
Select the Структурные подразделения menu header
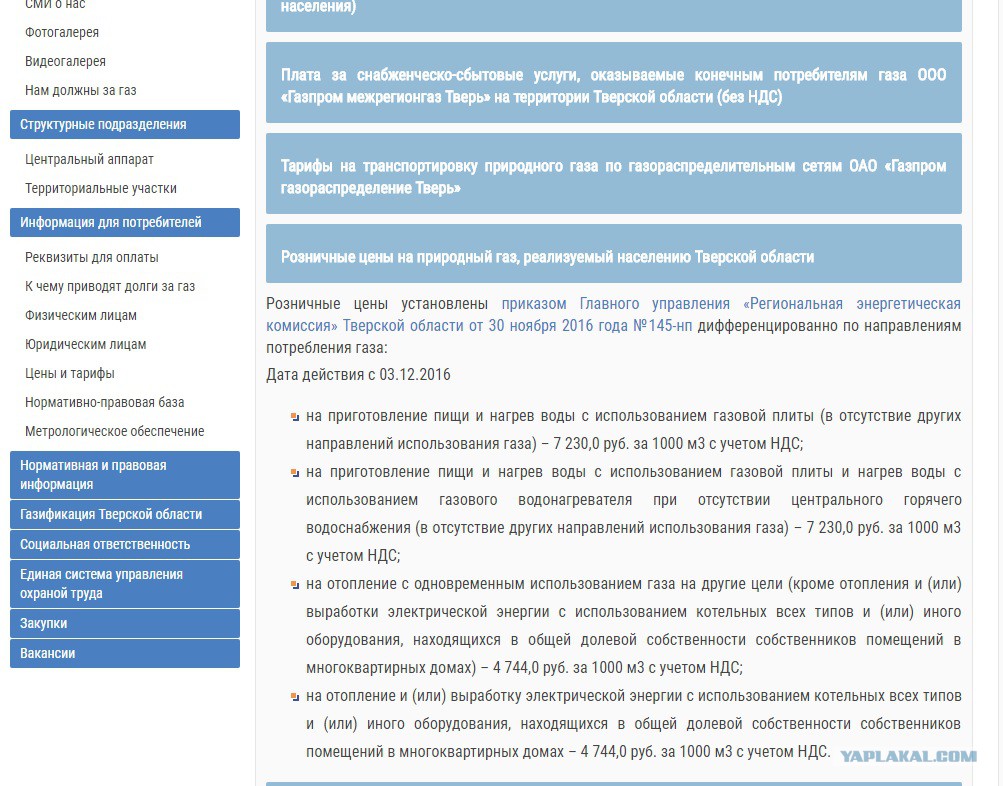pos(125,125)
